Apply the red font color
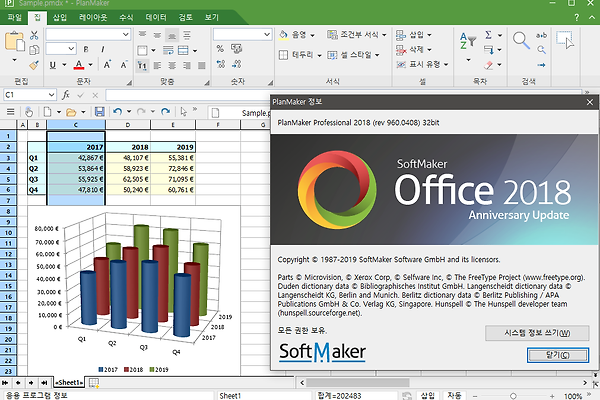The height and width of the screenshot is (400, 600). click(x=79, y=65)
